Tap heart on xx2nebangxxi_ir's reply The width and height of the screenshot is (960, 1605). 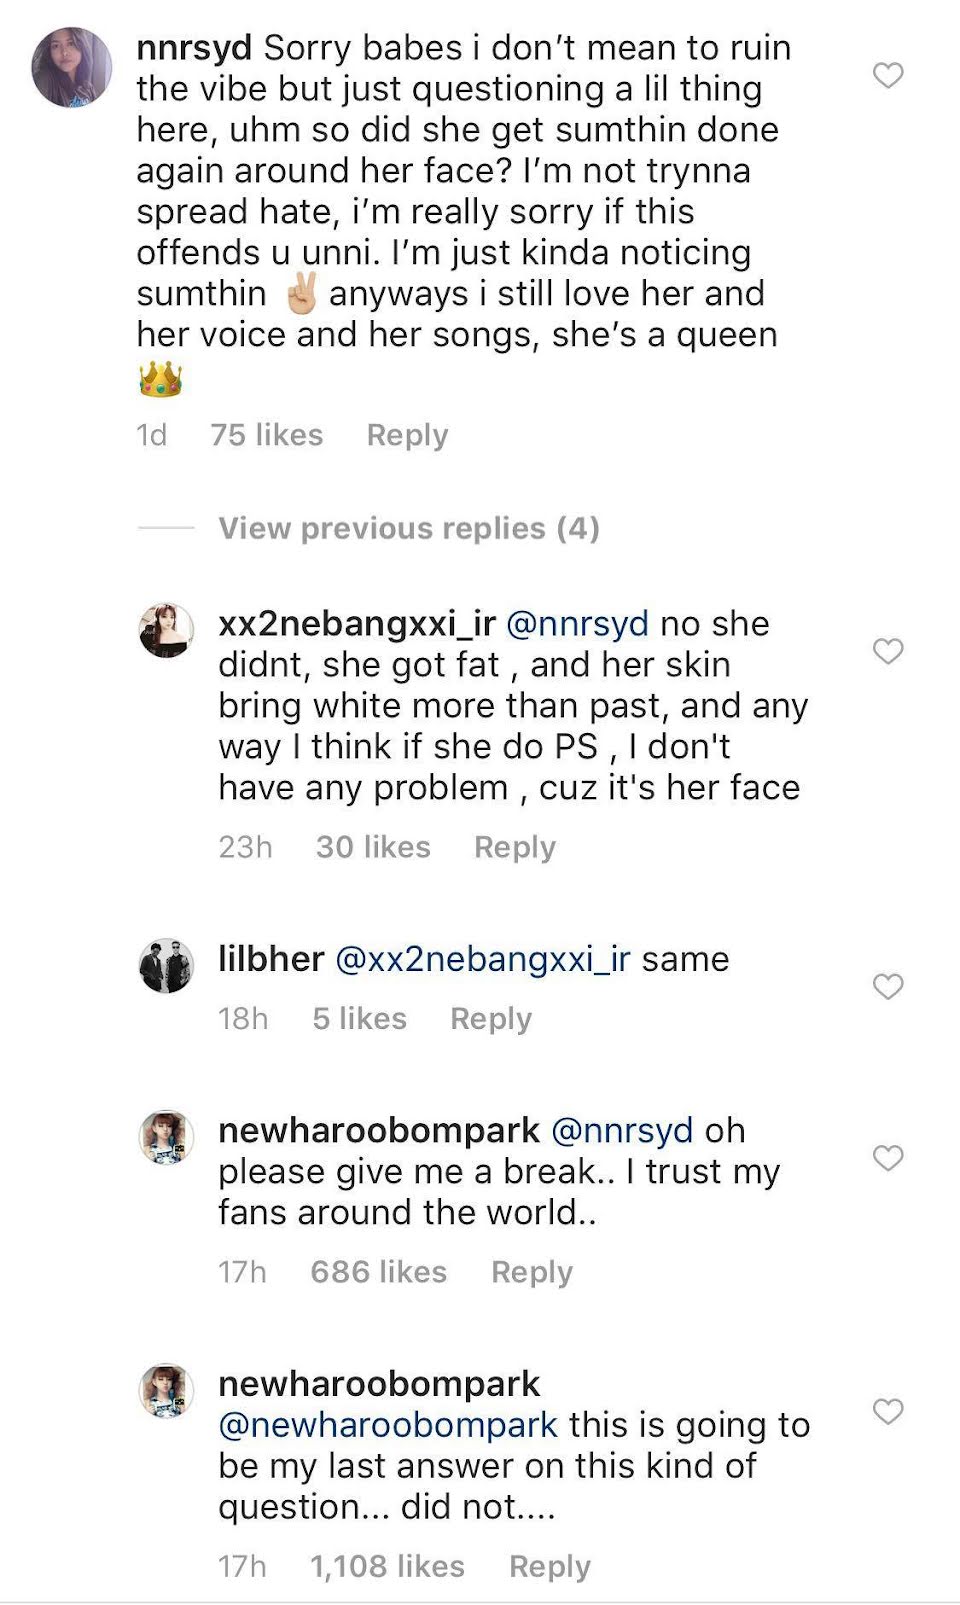pyautogui.click(x=888, y=651)
